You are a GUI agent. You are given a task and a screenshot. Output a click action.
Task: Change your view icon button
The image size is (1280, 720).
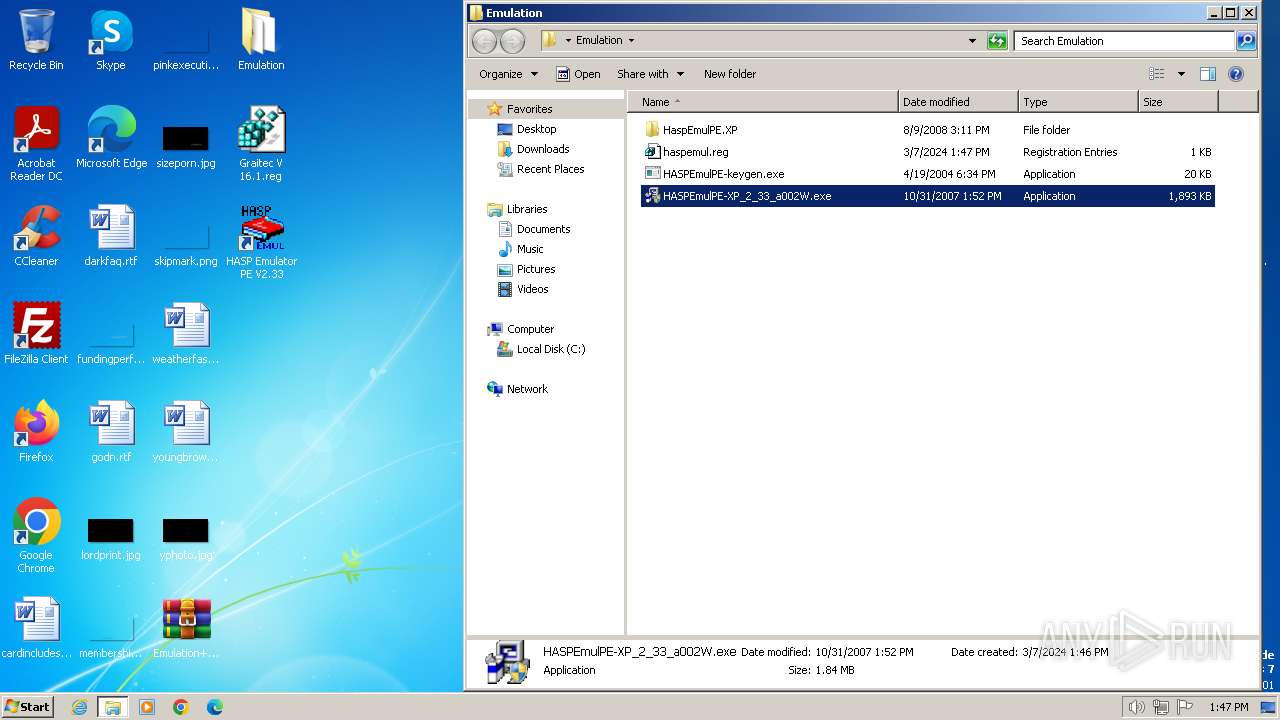[x=1157, y=74]
